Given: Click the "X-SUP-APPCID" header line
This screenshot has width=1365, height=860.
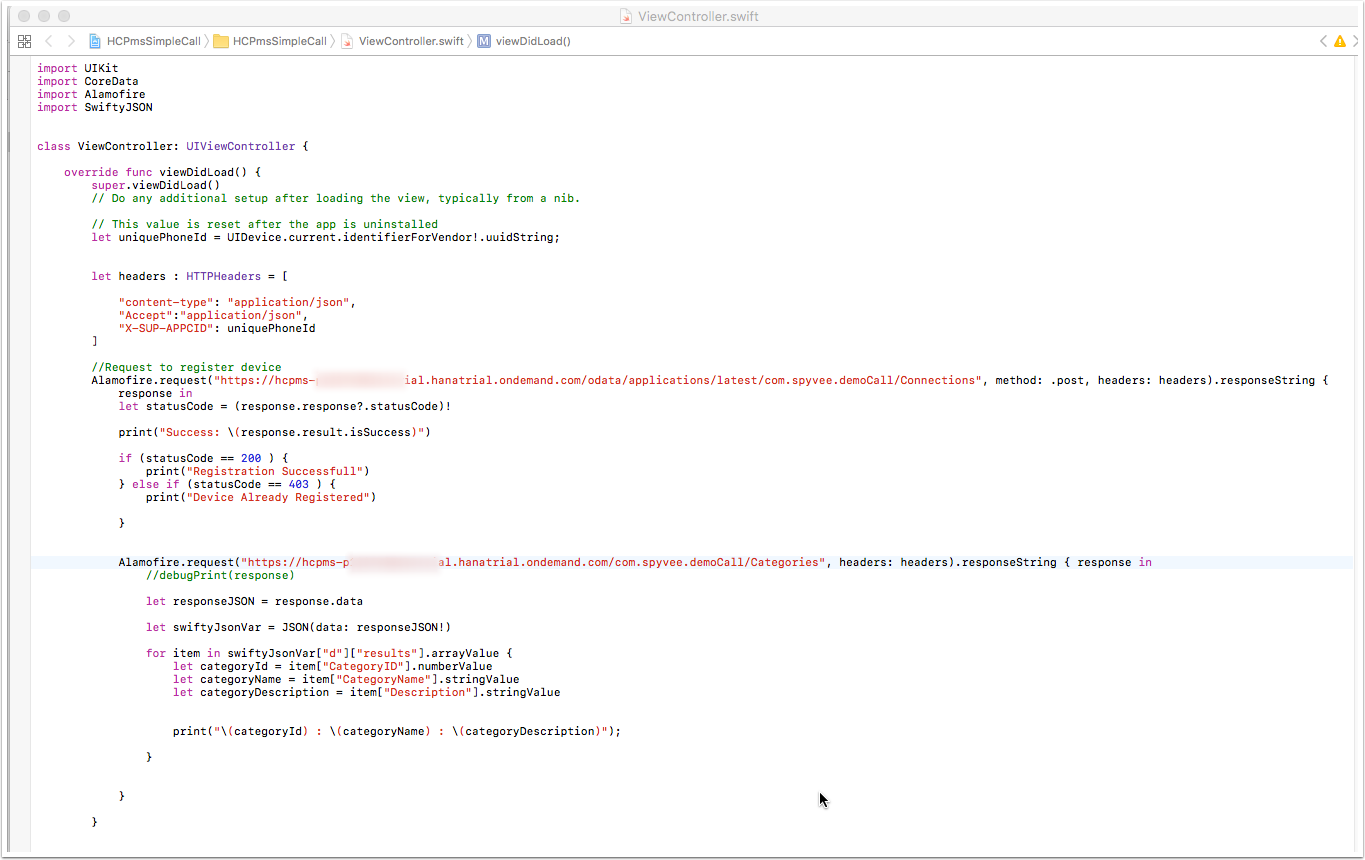Looking at the screenshot, I should (x=217, y=328).
